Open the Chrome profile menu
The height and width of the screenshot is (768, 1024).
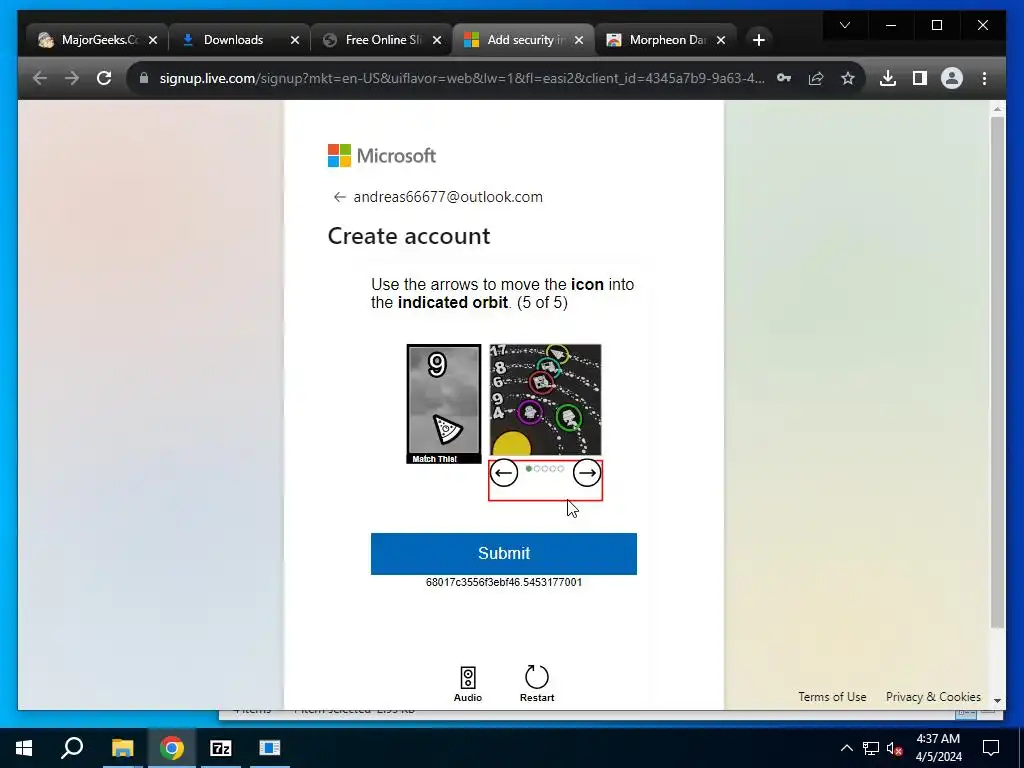coord(952,78)
